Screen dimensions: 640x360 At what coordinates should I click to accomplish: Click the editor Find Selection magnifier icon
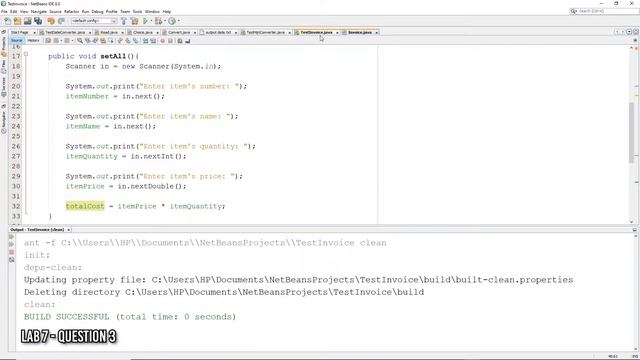[x=80, y=41]
